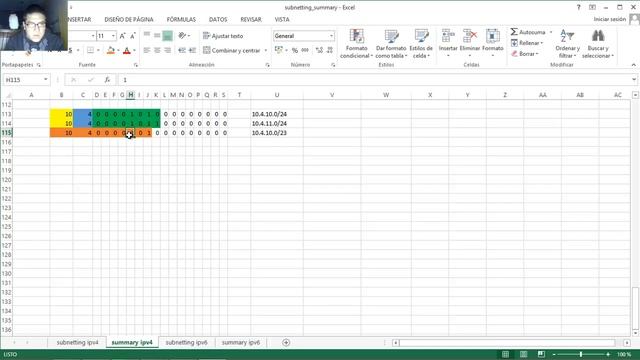640x360 pixels.
Task: Open the DISEÑO DE PÁGINA tab
Action: [x=129, y=19]
